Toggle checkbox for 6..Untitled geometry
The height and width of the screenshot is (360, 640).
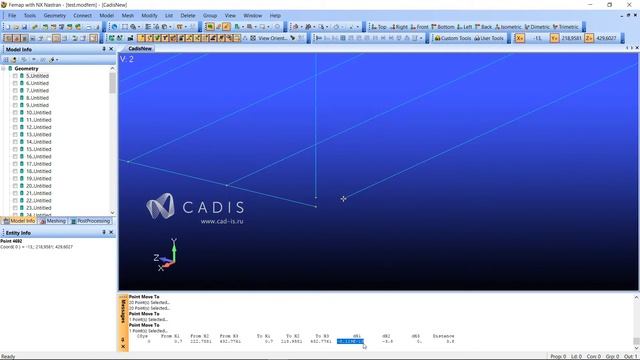[15, 83]
